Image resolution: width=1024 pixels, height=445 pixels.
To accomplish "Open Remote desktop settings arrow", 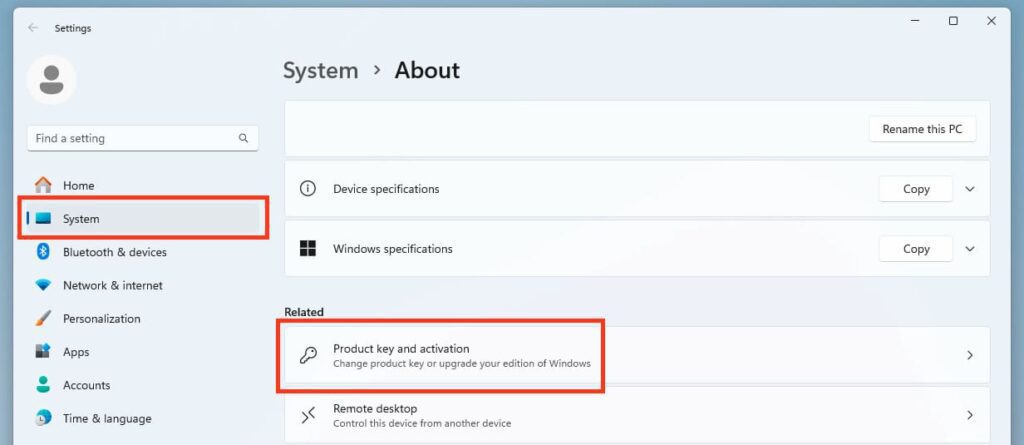I will [x=970, y=415].
